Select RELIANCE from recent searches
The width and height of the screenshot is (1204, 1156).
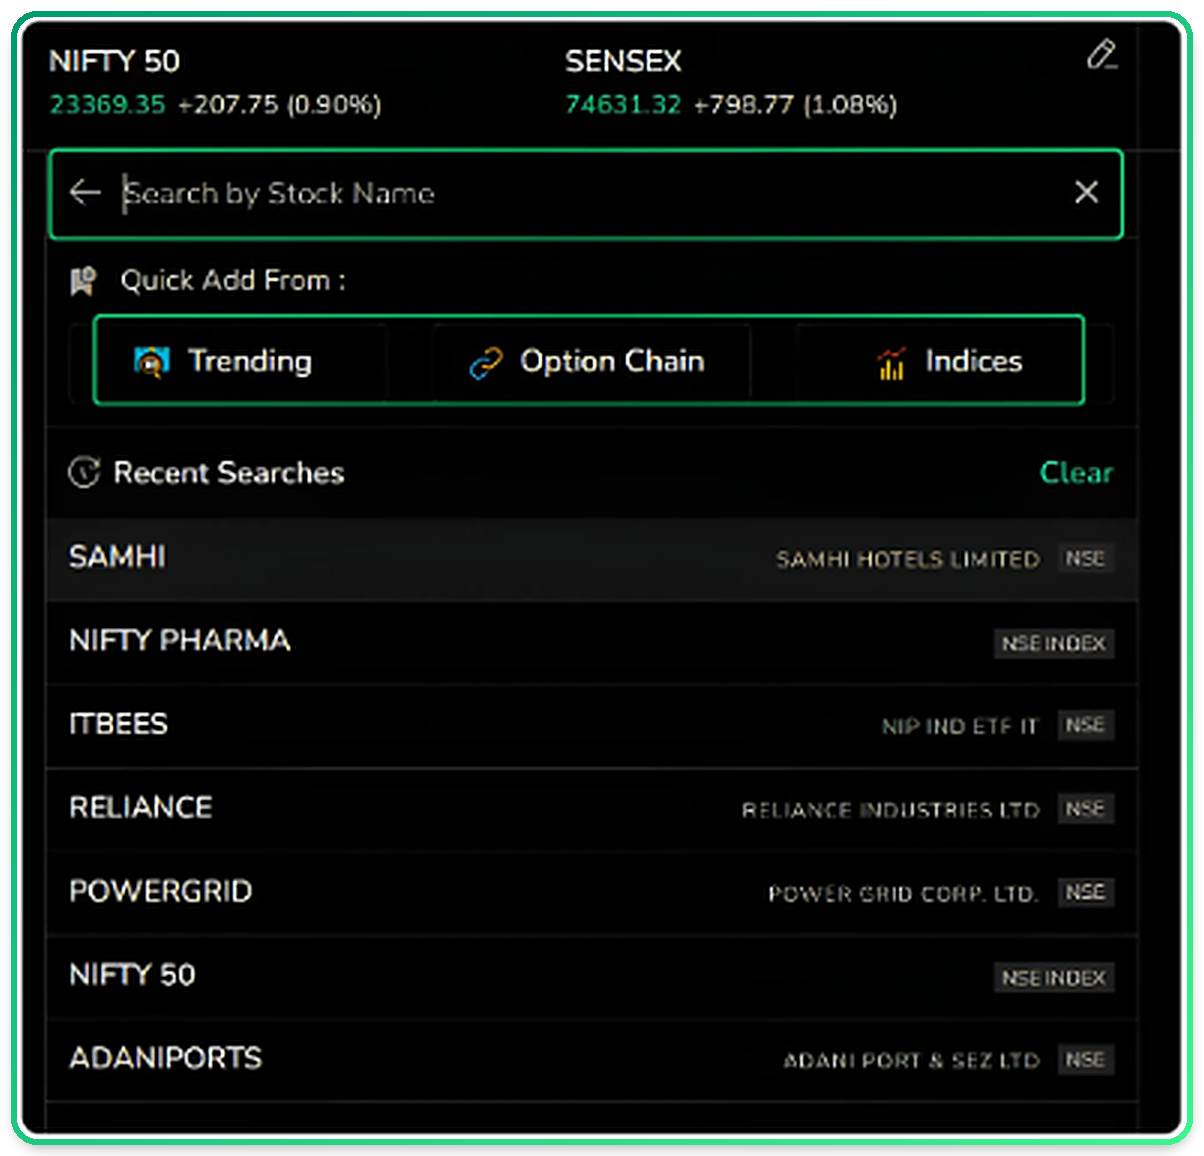point(591,809)
